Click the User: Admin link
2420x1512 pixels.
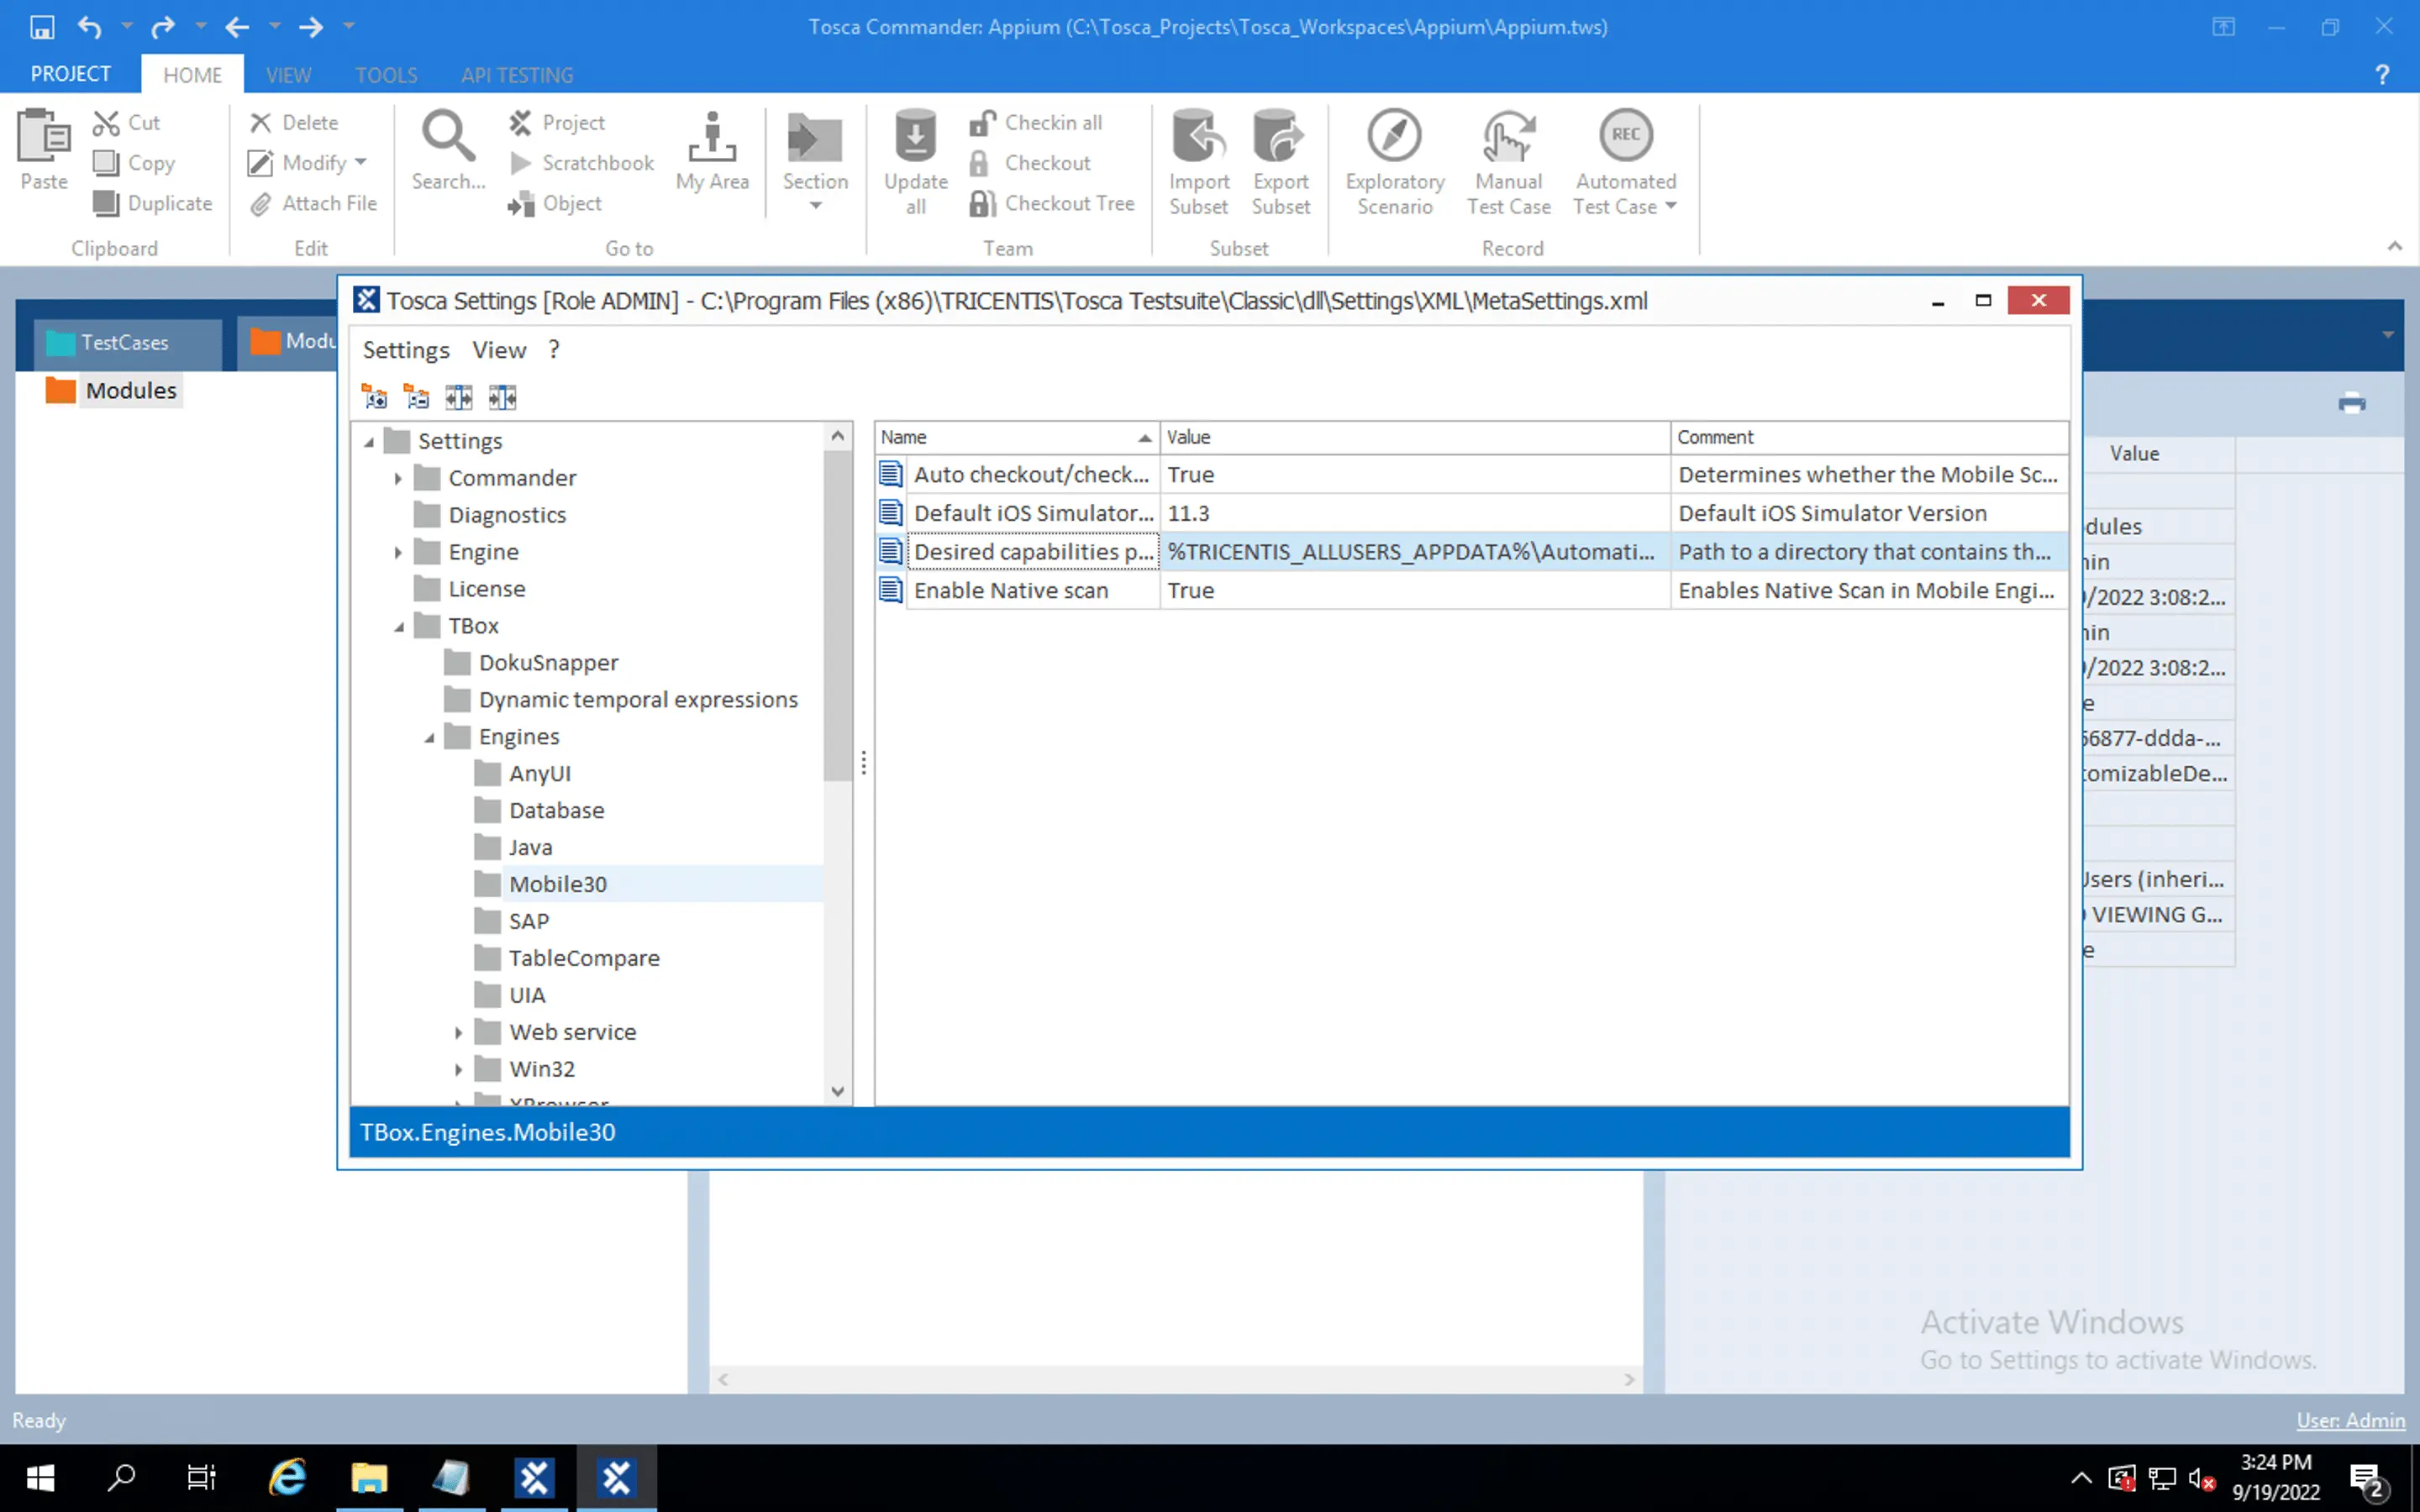click(x=2349, y=1420)
